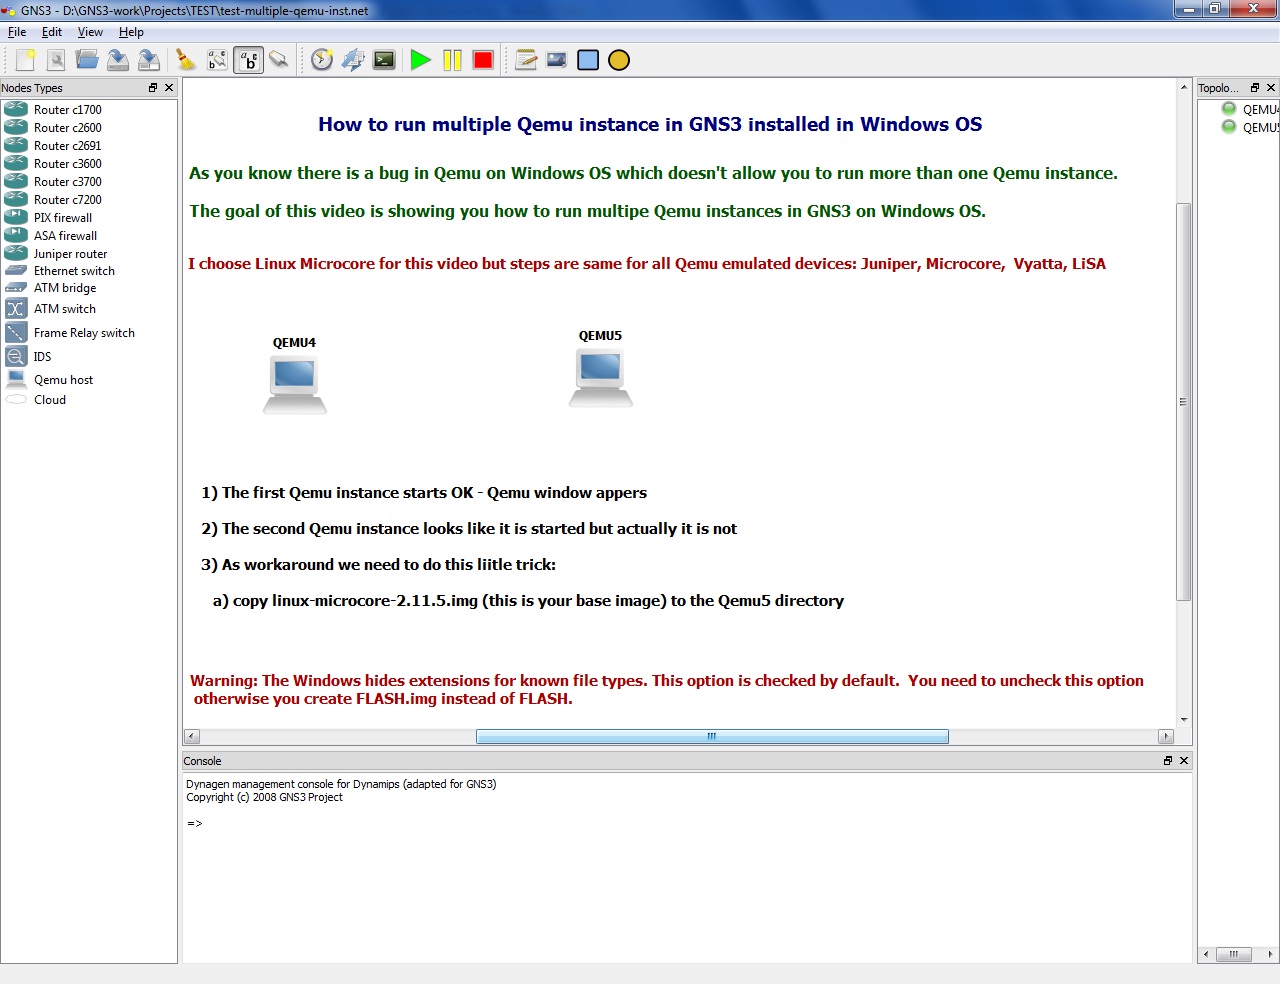Select the Add a link cable icon
The height and width of the screenshot is (984, 1280).
(279, 60)
